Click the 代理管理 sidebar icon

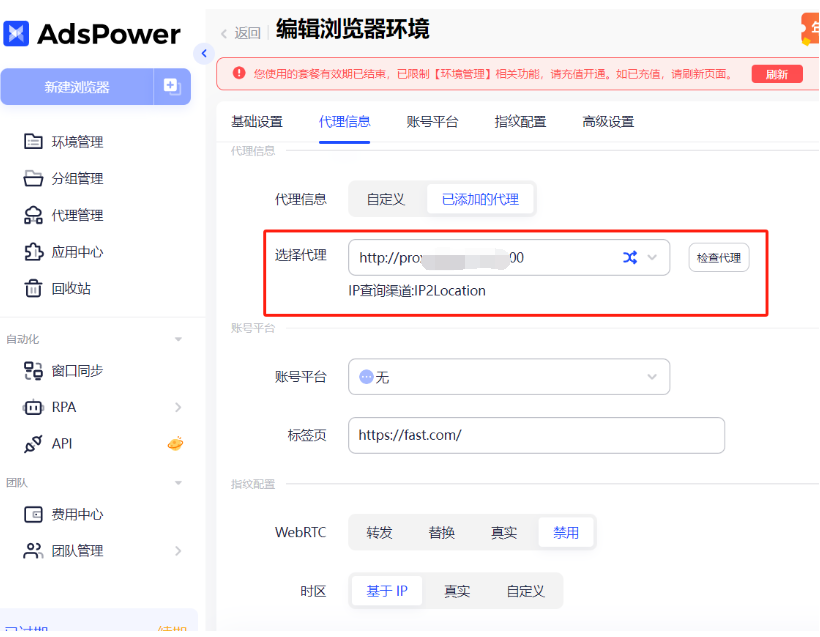point(33,215)
